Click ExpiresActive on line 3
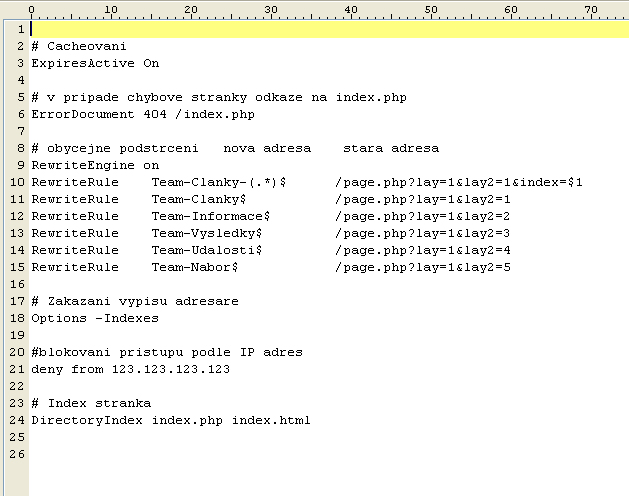 pos(83,63)
